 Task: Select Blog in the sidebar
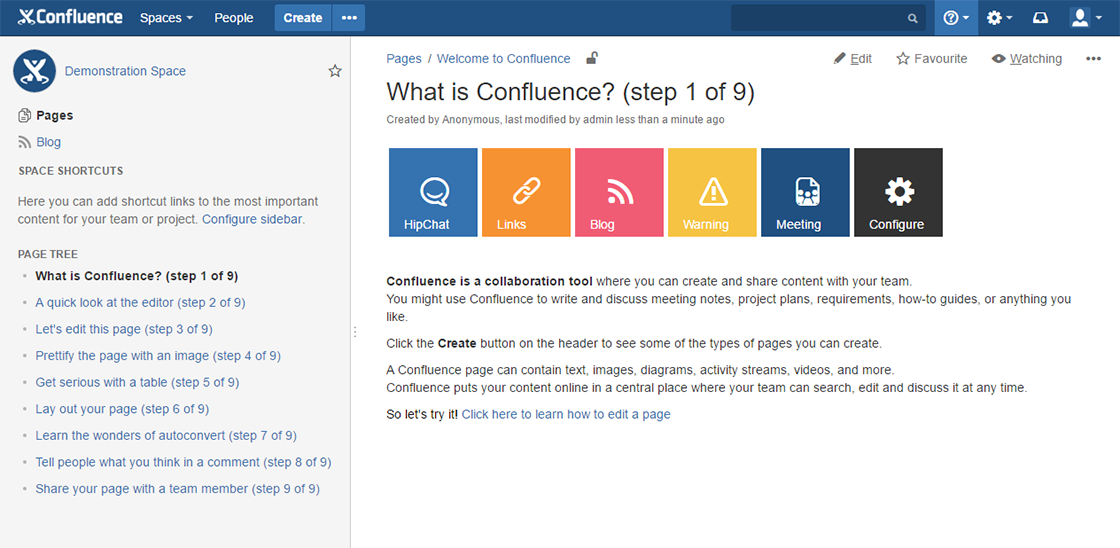pos(40,142)
